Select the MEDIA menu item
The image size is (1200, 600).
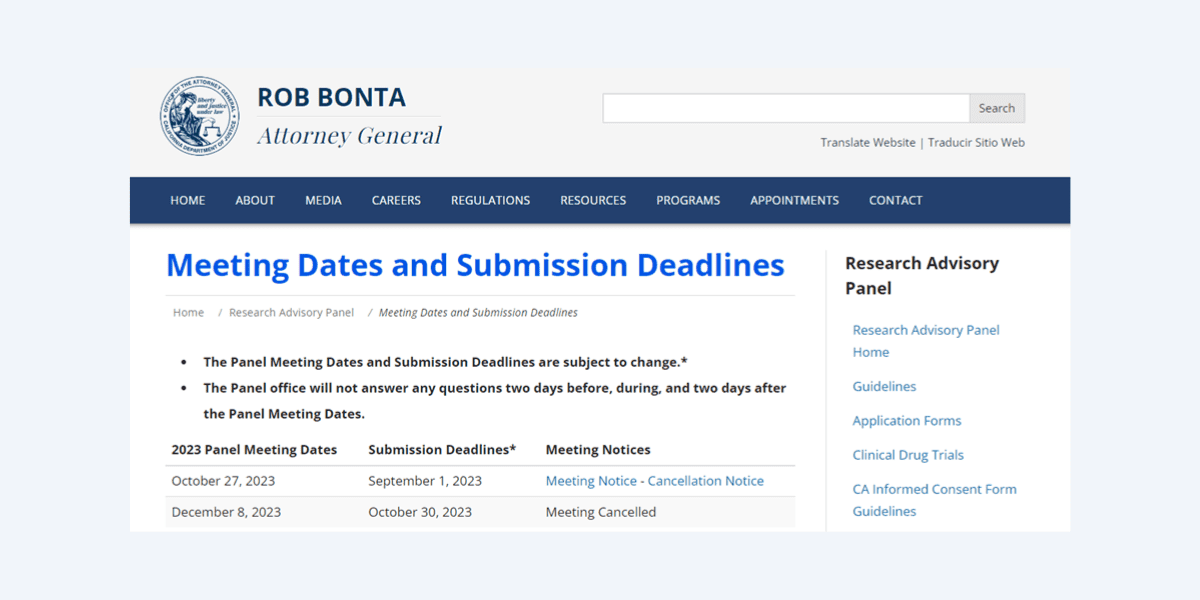323,200
